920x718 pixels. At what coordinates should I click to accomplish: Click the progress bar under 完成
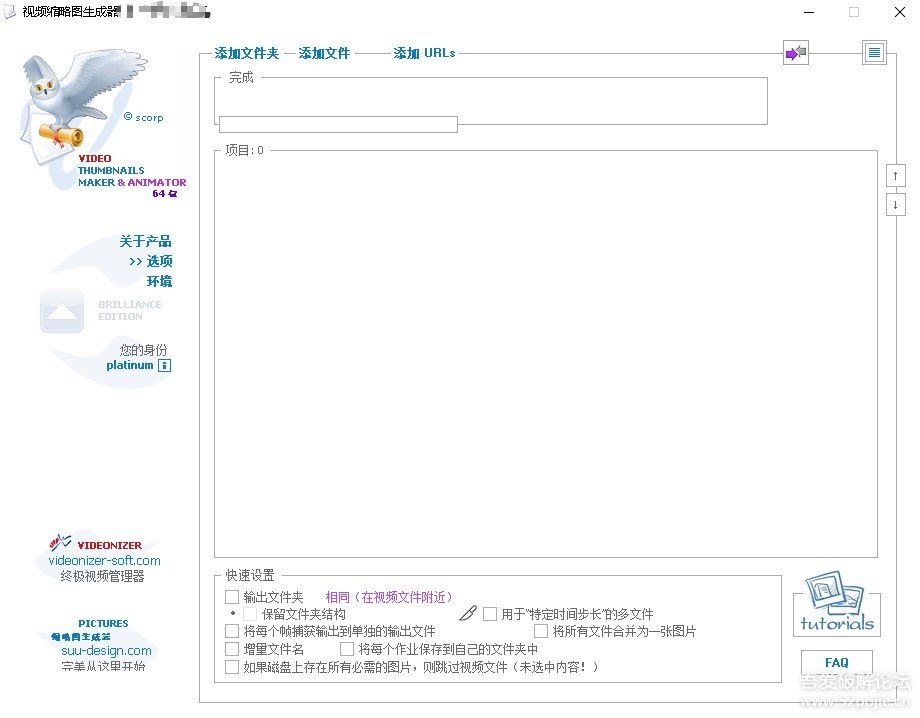338,124
